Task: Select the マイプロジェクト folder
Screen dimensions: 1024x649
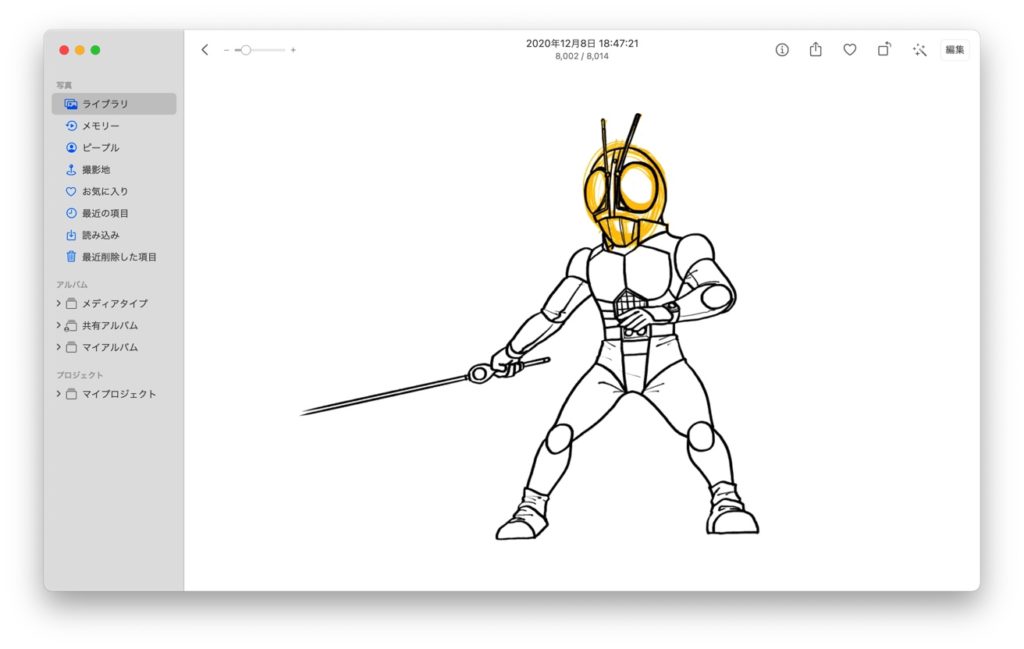Action: tap(114, 394)
